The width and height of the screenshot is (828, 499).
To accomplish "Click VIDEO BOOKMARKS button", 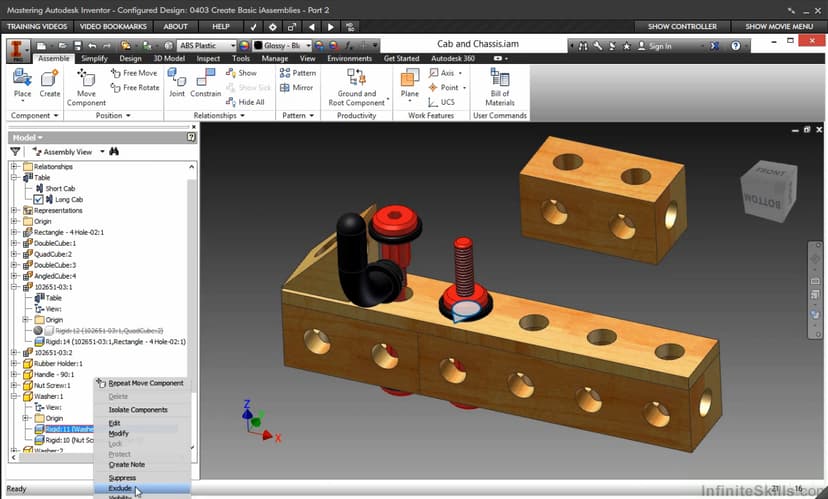I will point(113,26).
